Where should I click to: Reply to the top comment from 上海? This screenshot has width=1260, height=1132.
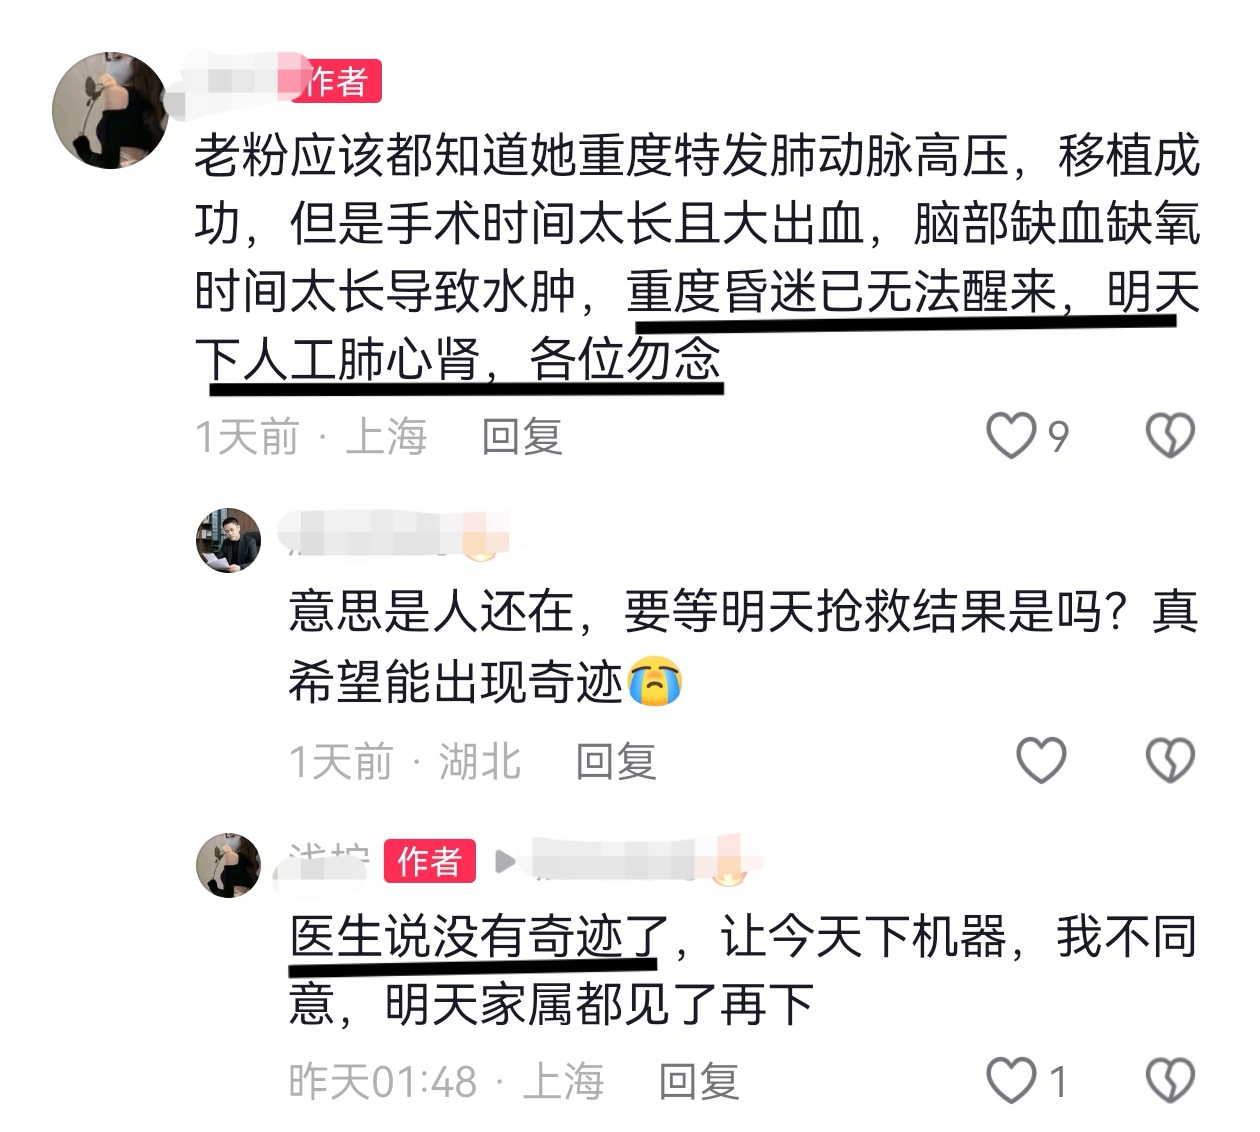(x=522, y=437)
